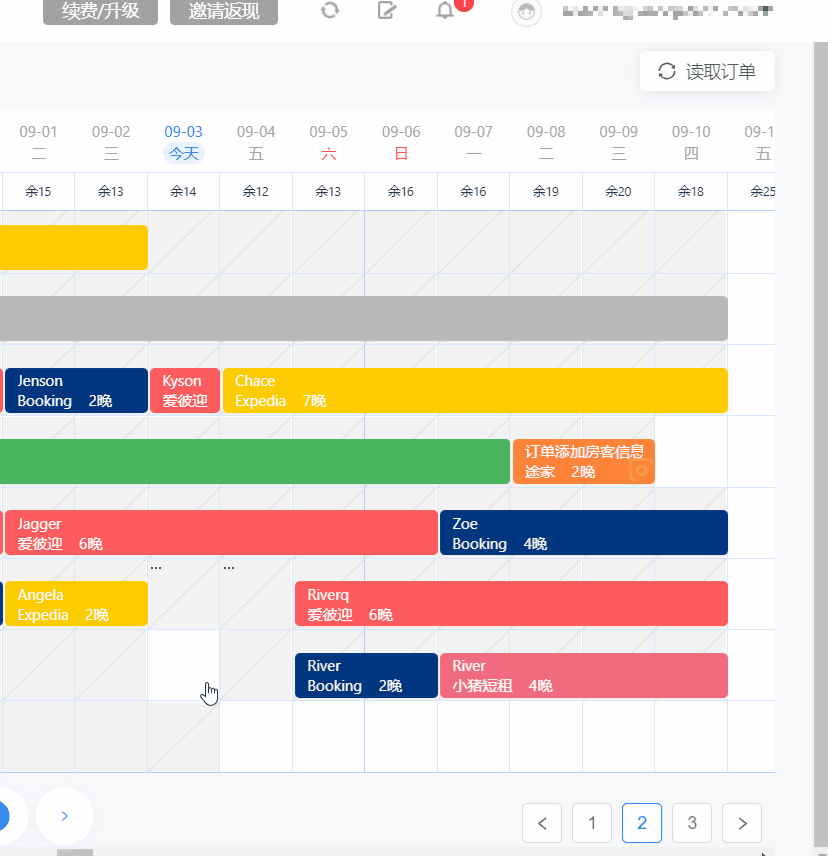Select the 09-04 date header
This screenshot has width=828, height=856.
coord(256,142)
